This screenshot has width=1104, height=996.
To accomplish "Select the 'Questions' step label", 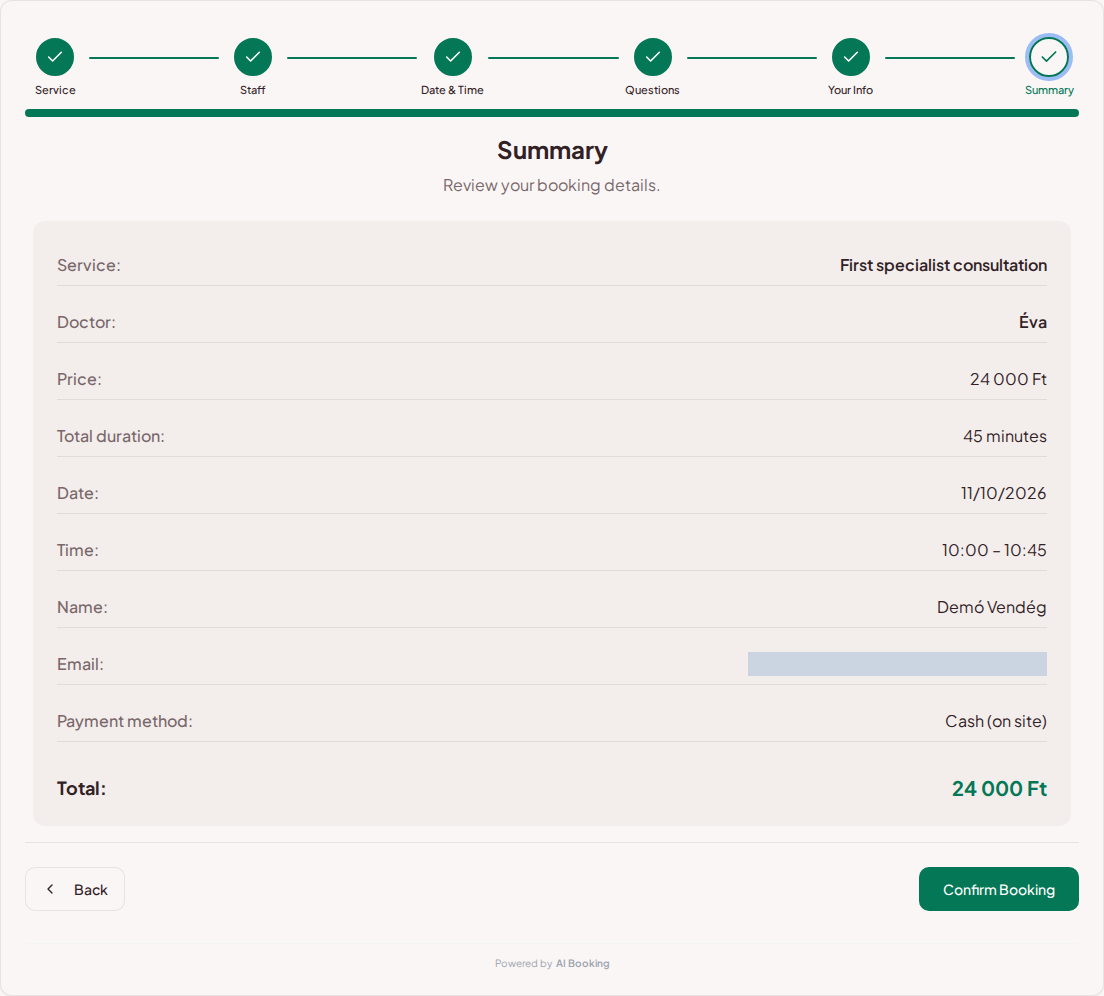I will (x=652, y=90).
